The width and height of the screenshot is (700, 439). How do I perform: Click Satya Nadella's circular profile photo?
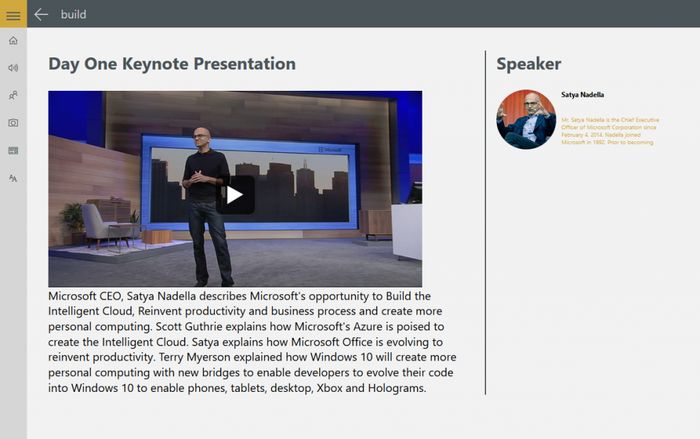tap(526, 119)
